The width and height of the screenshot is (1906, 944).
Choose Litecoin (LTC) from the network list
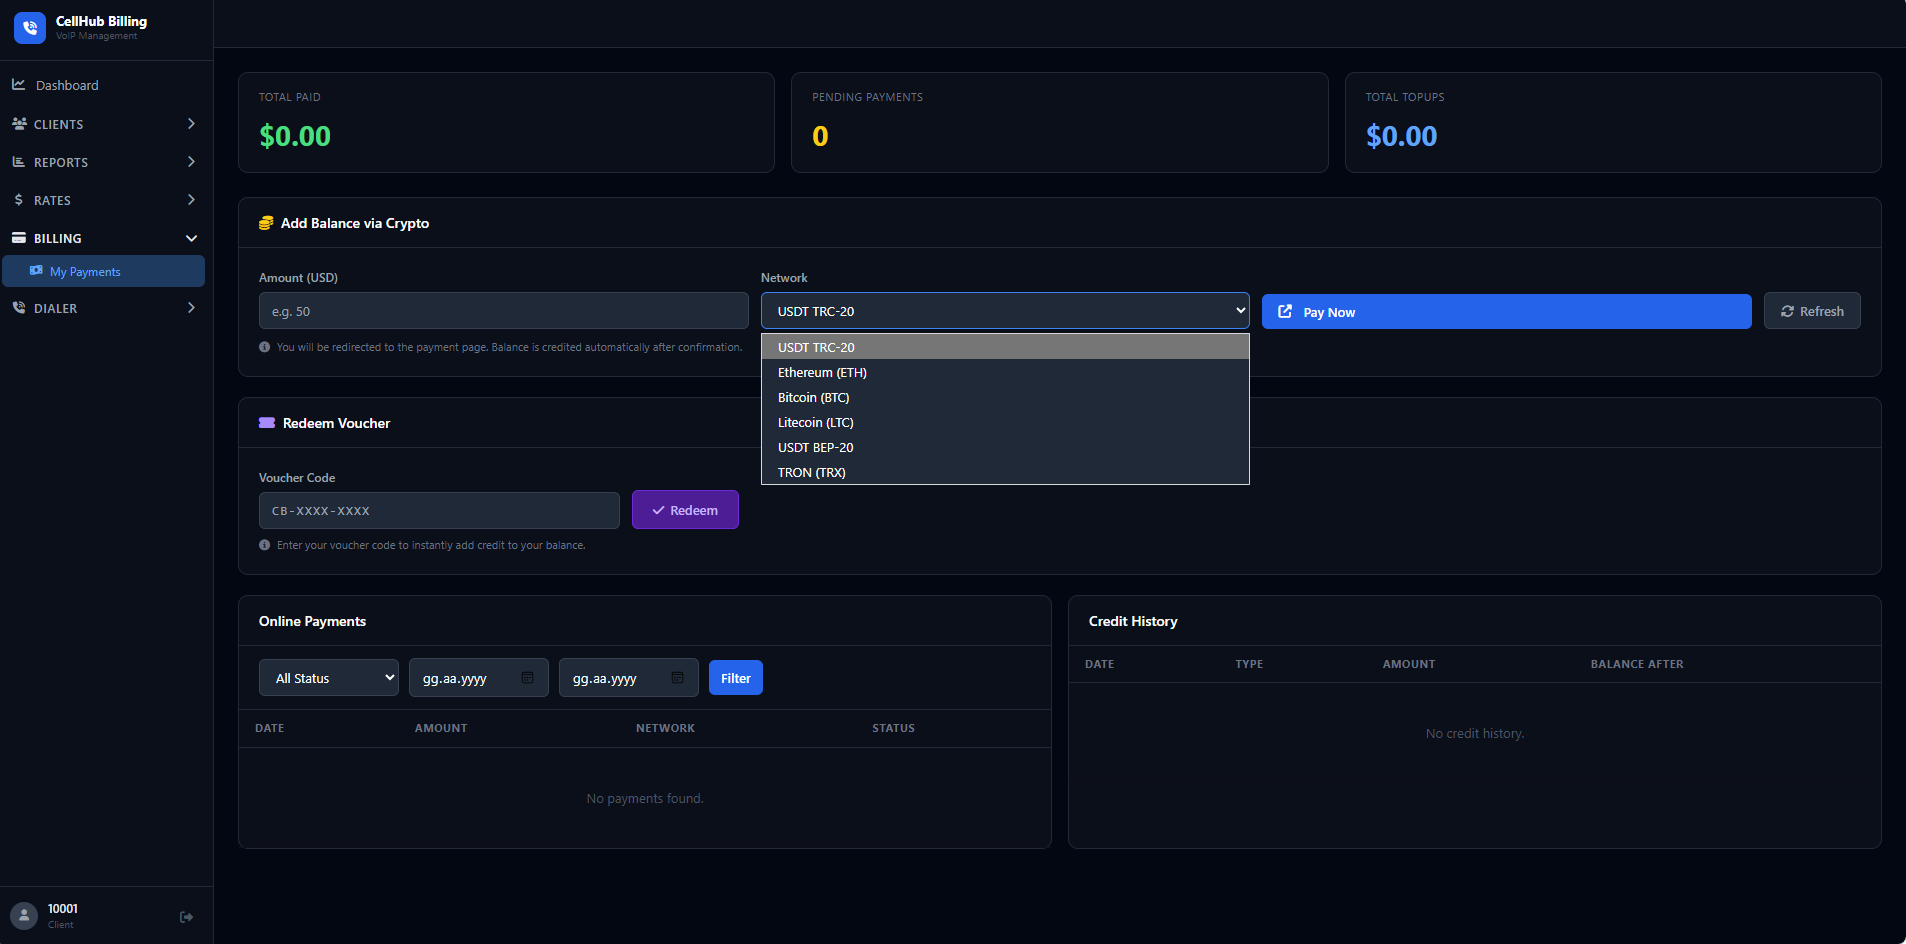1005,422
